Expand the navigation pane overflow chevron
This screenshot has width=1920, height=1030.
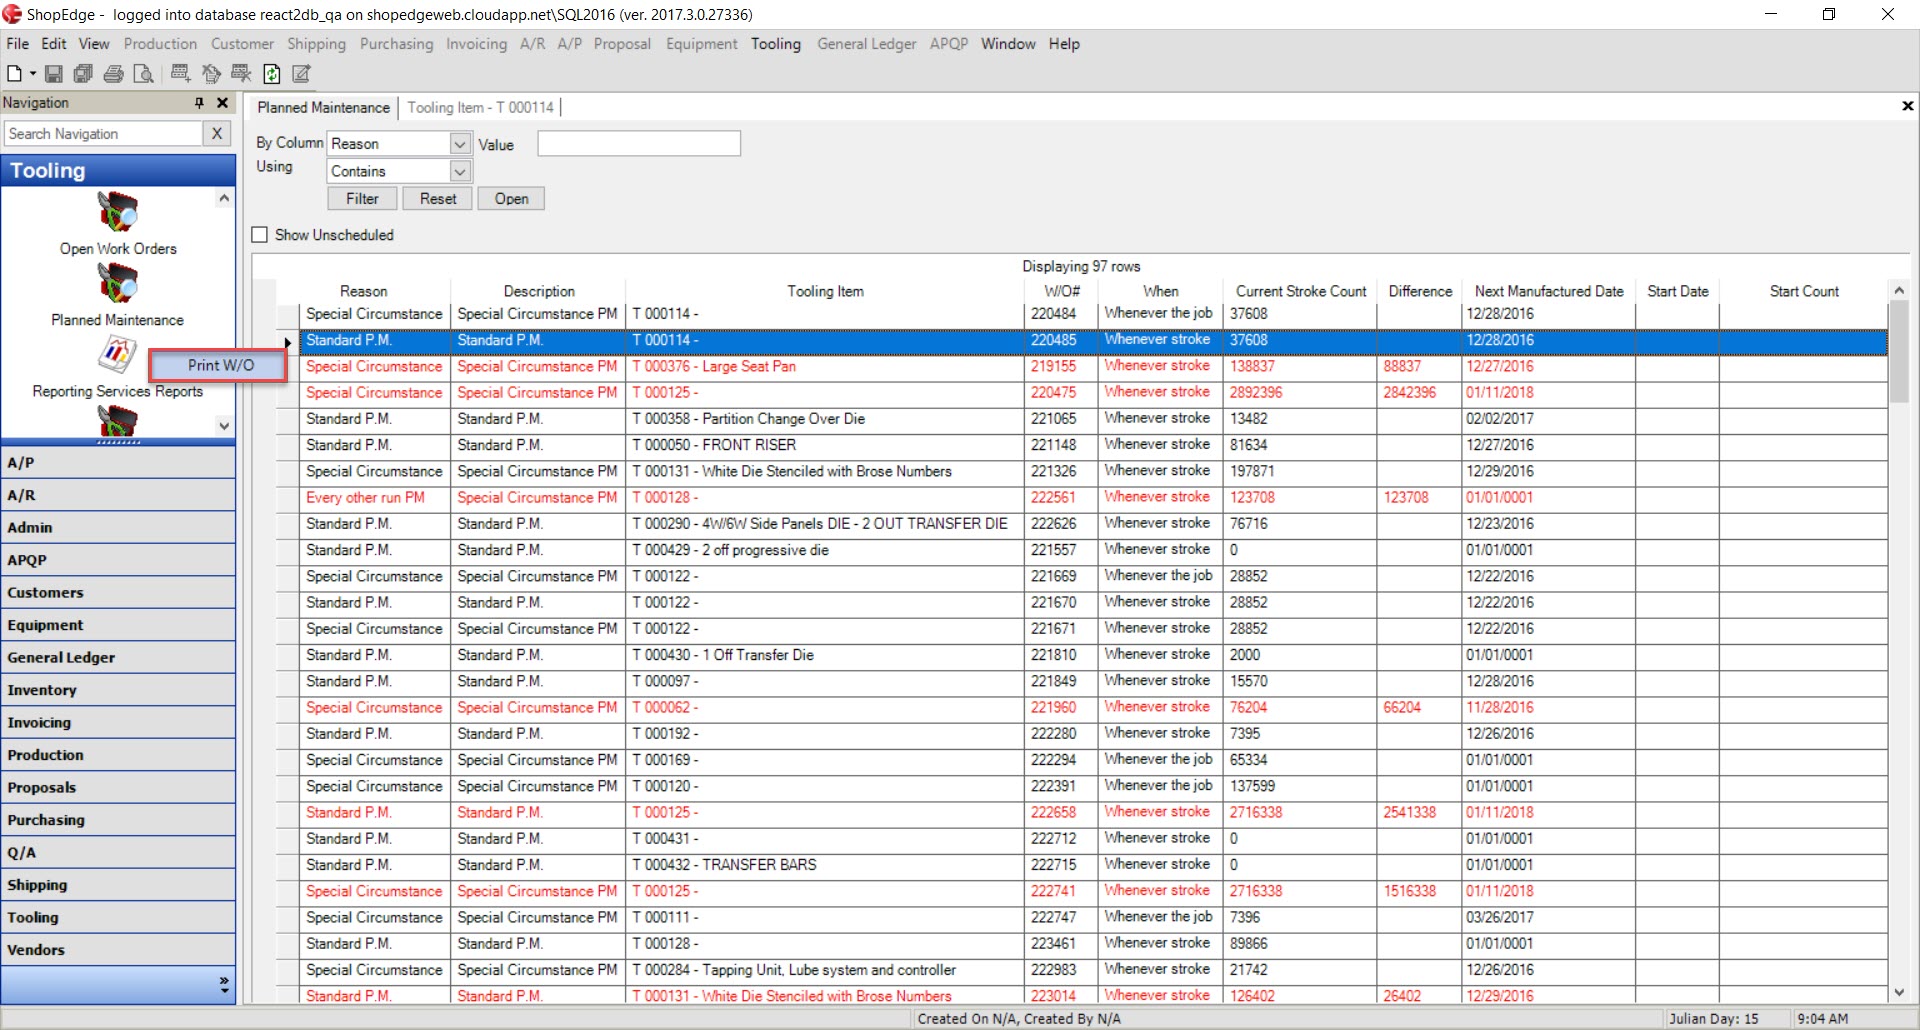pyautogui.click(x=224, y=985)
